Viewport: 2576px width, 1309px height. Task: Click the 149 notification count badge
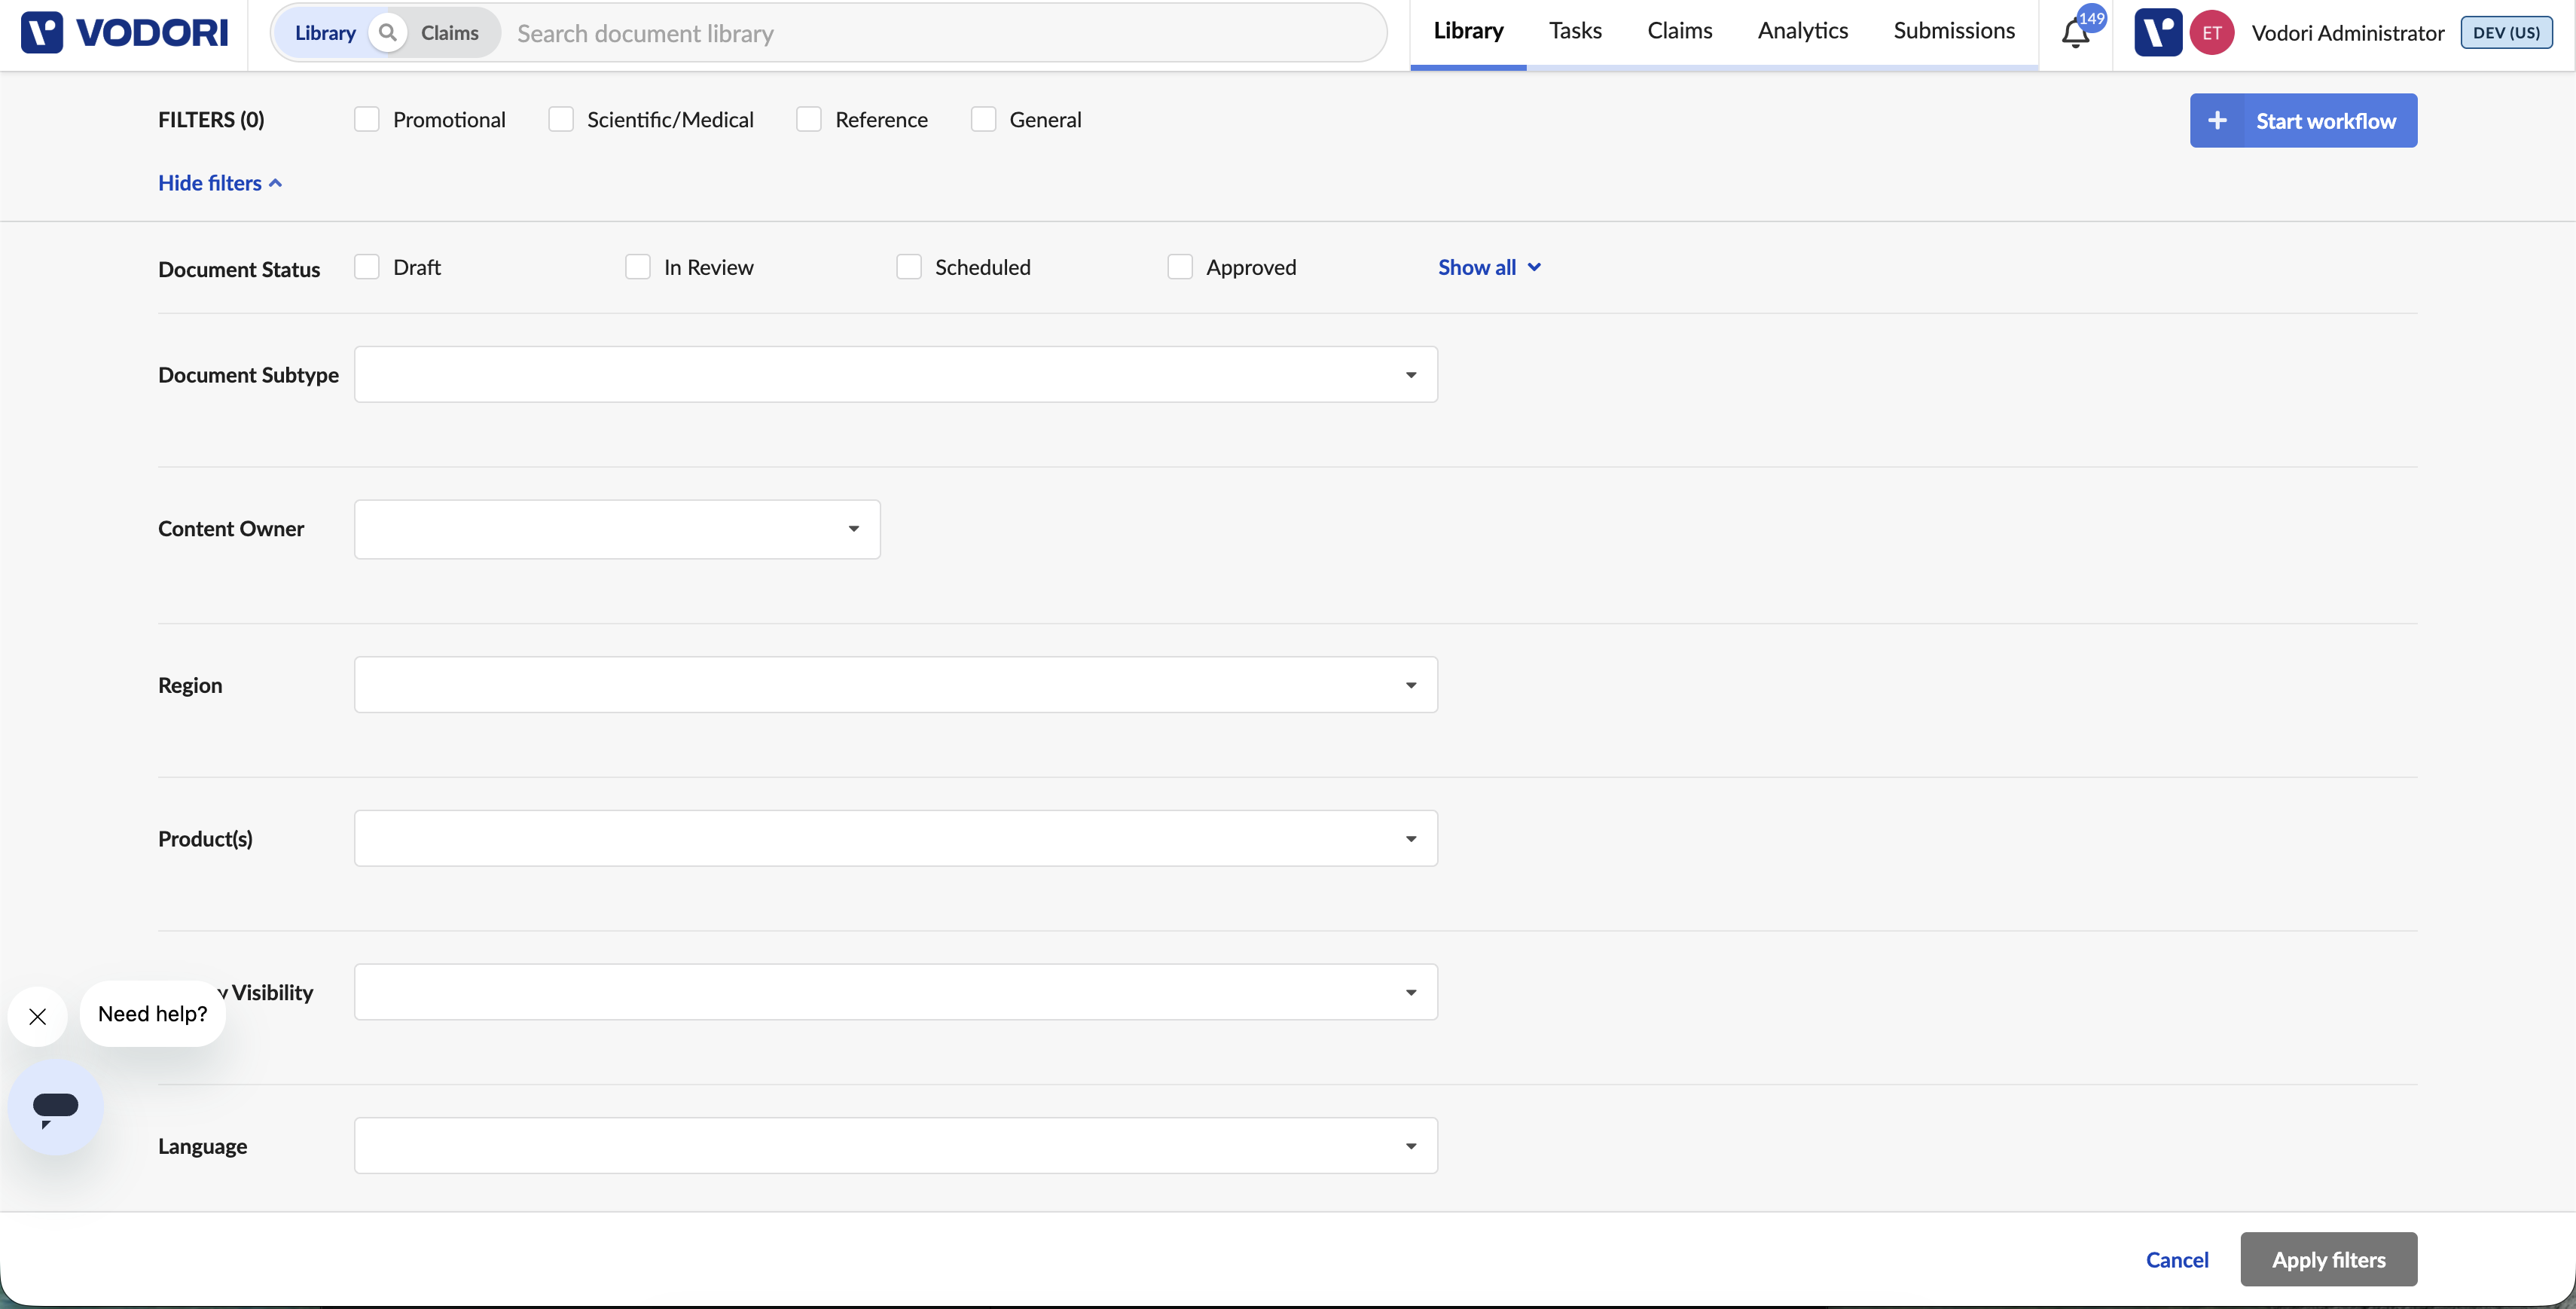(2092, 18)
